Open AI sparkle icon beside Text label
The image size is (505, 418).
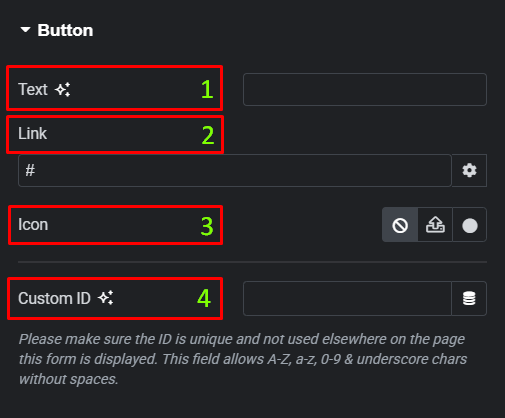point(63,89)
